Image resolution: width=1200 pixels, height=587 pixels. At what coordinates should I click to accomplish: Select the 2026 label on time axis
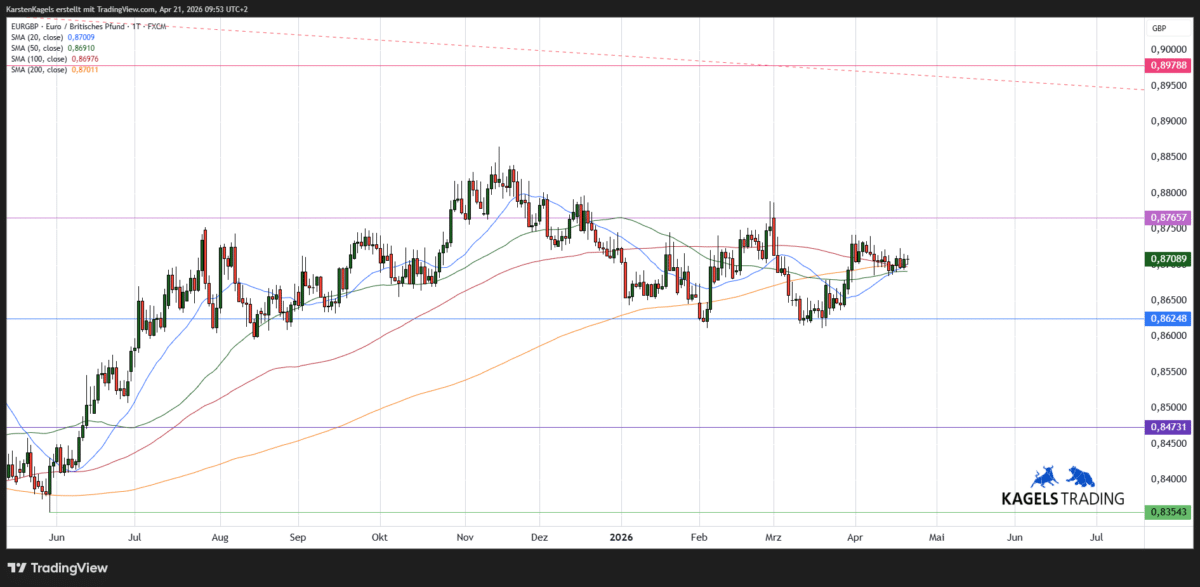click(x=621, y=537)
